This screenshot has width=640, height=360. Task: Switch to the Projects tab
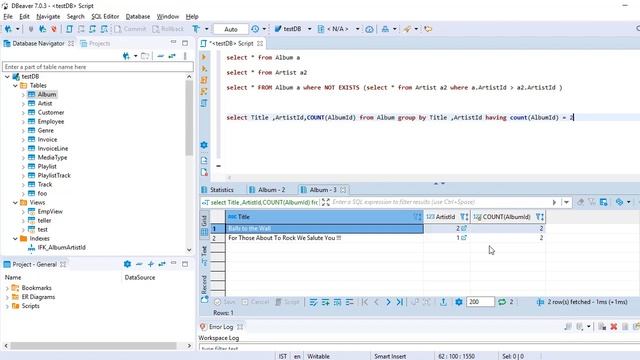coord(95,43)
